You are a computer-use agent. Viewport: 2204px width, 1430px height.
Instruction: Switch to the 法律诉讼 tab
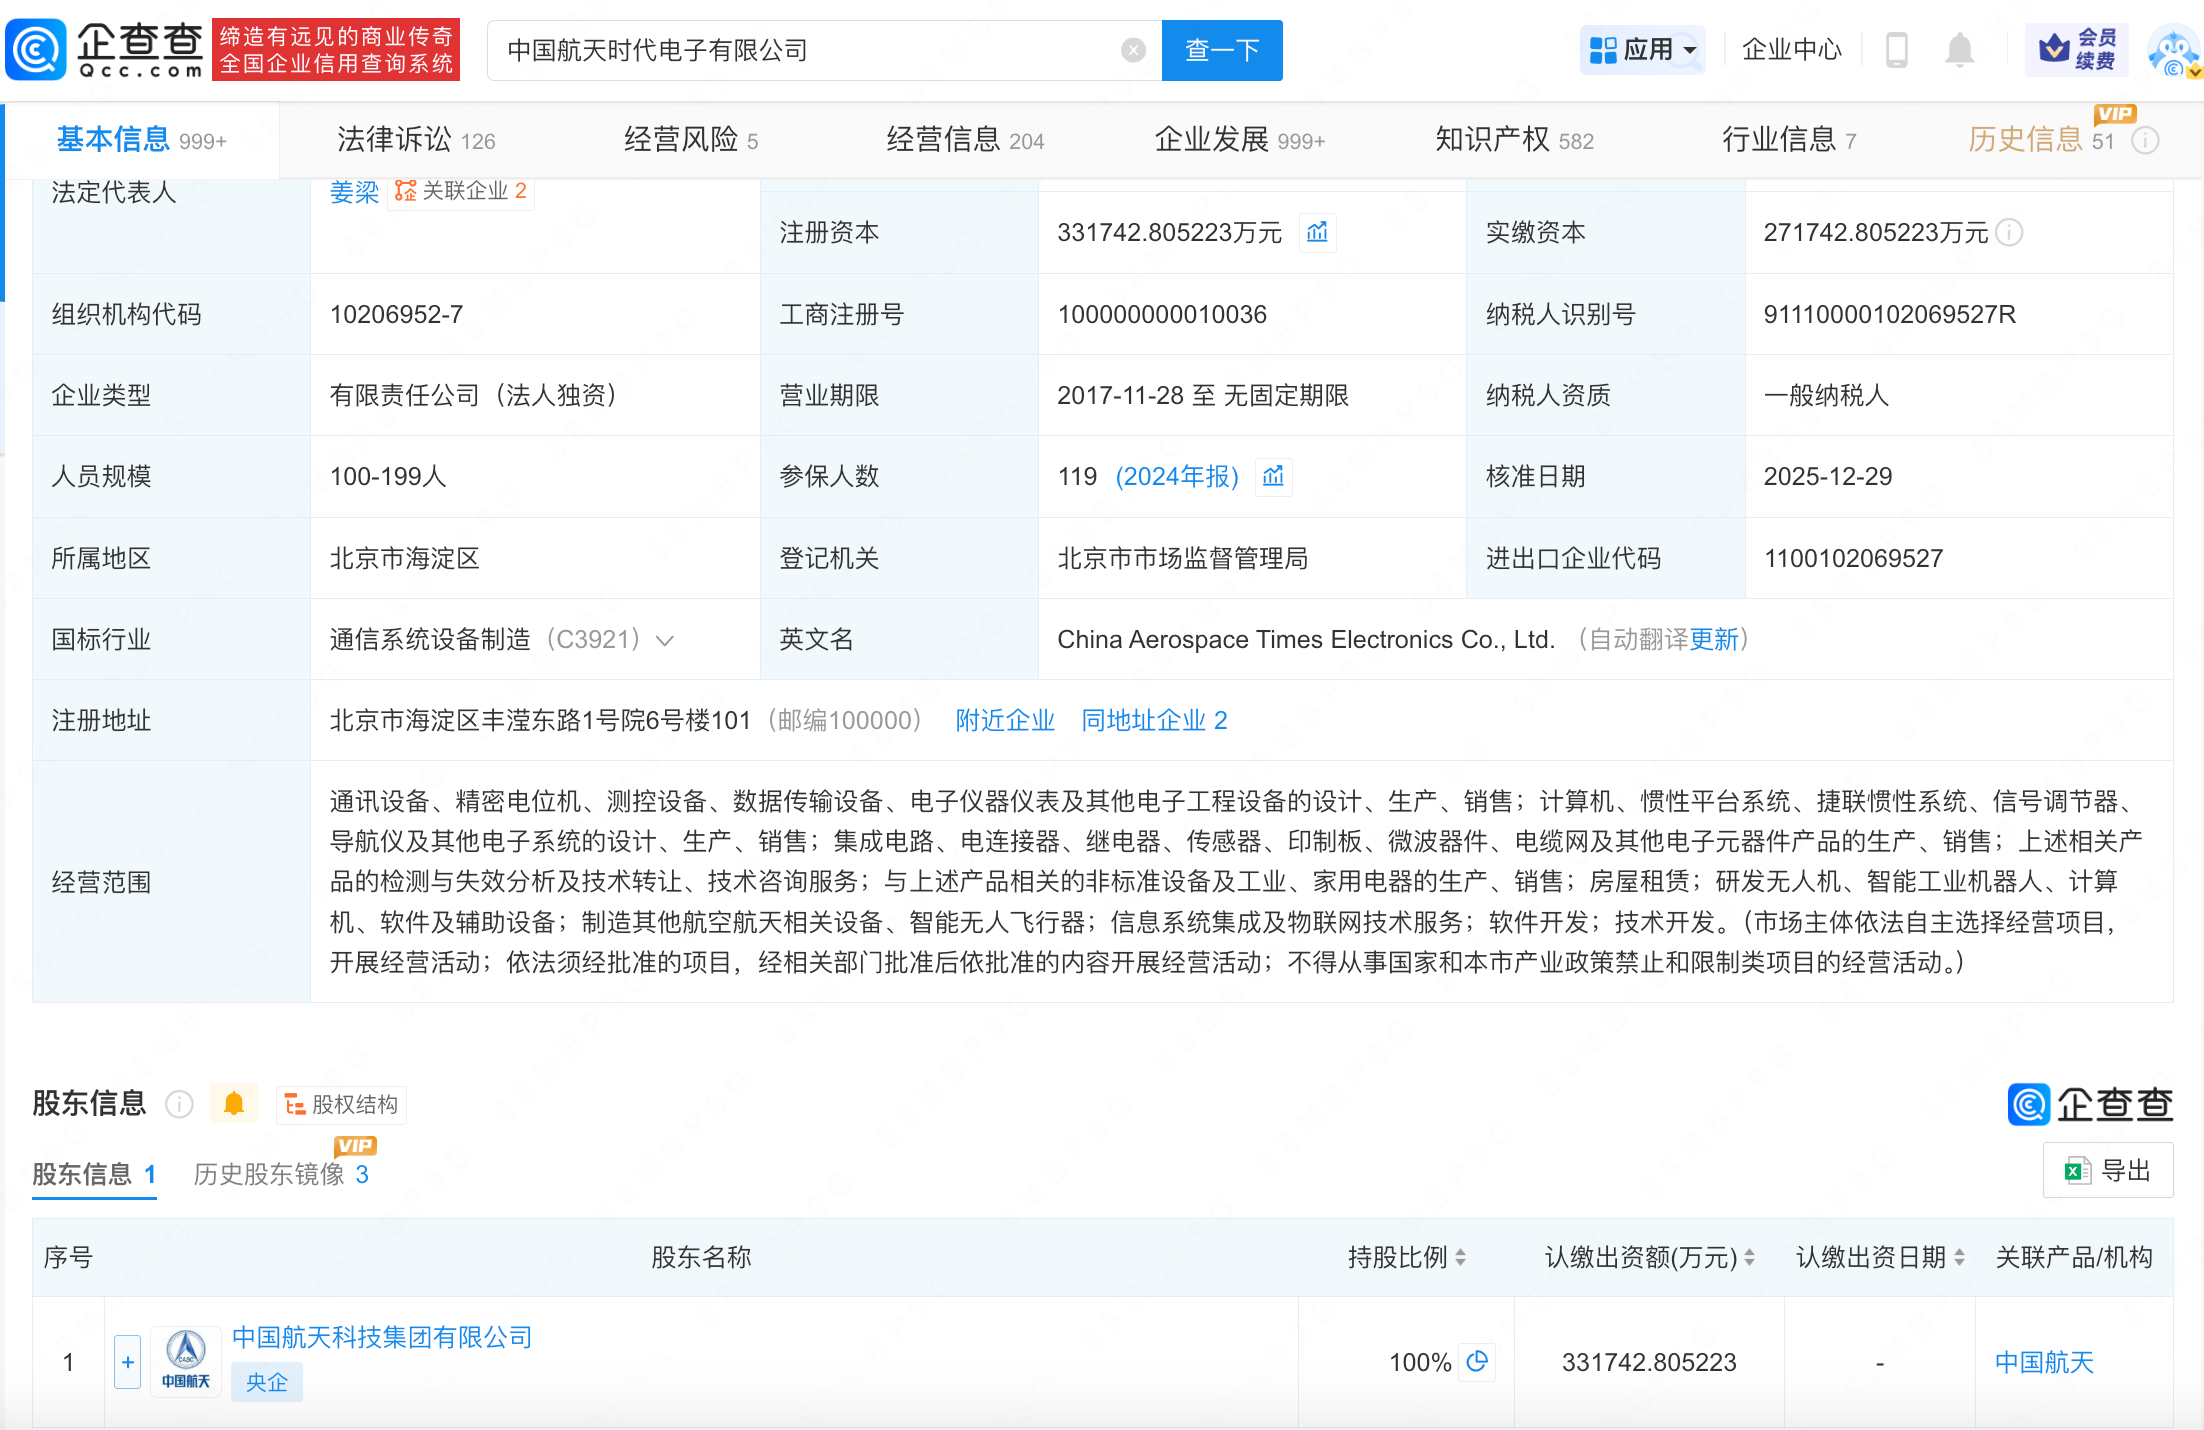coord(415,140)
